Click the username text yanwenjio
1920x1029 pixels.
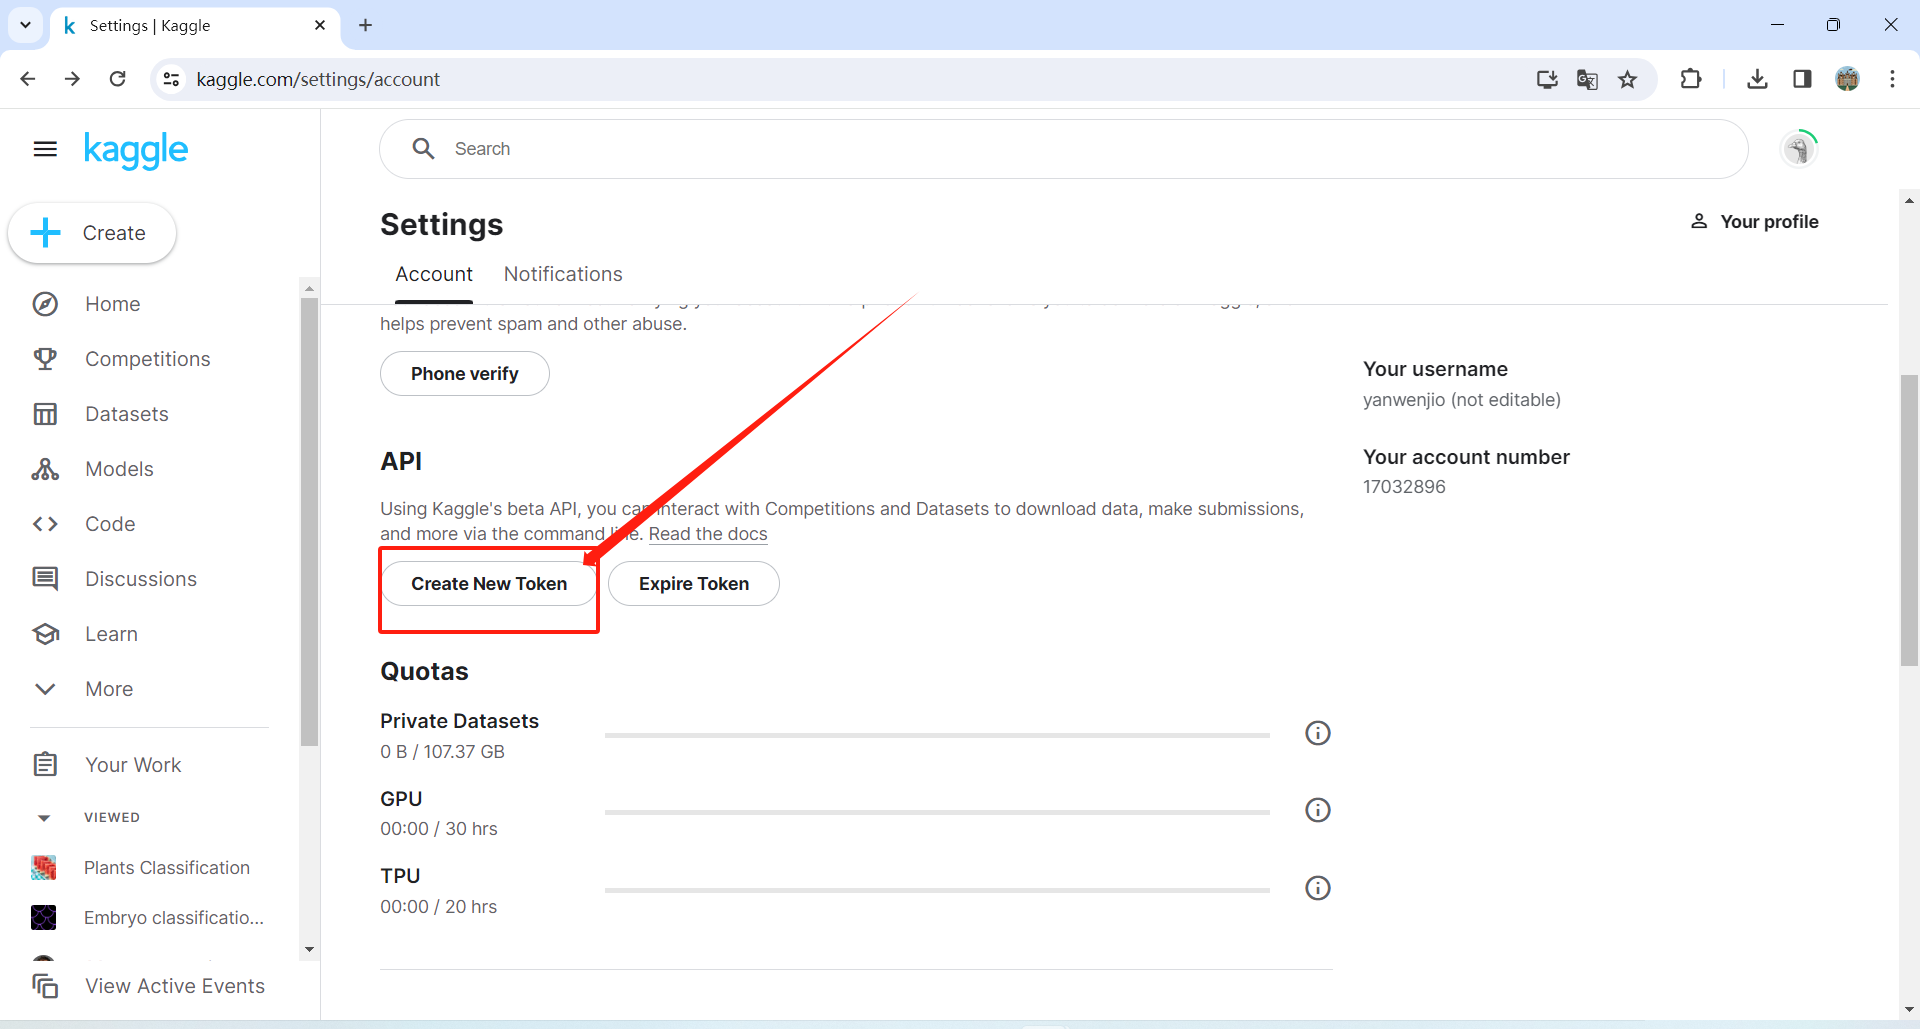[1404, 400]
